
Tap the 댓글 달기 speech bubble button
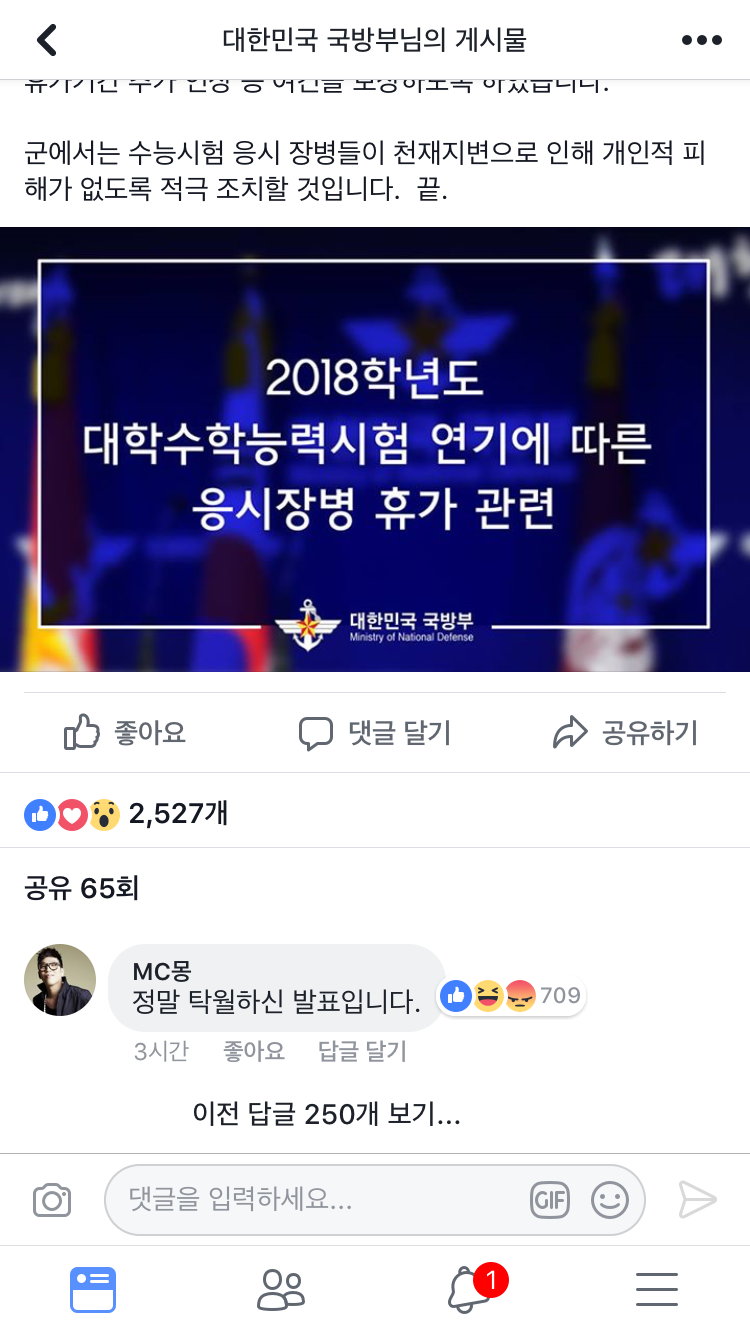(x=375, y=733)
